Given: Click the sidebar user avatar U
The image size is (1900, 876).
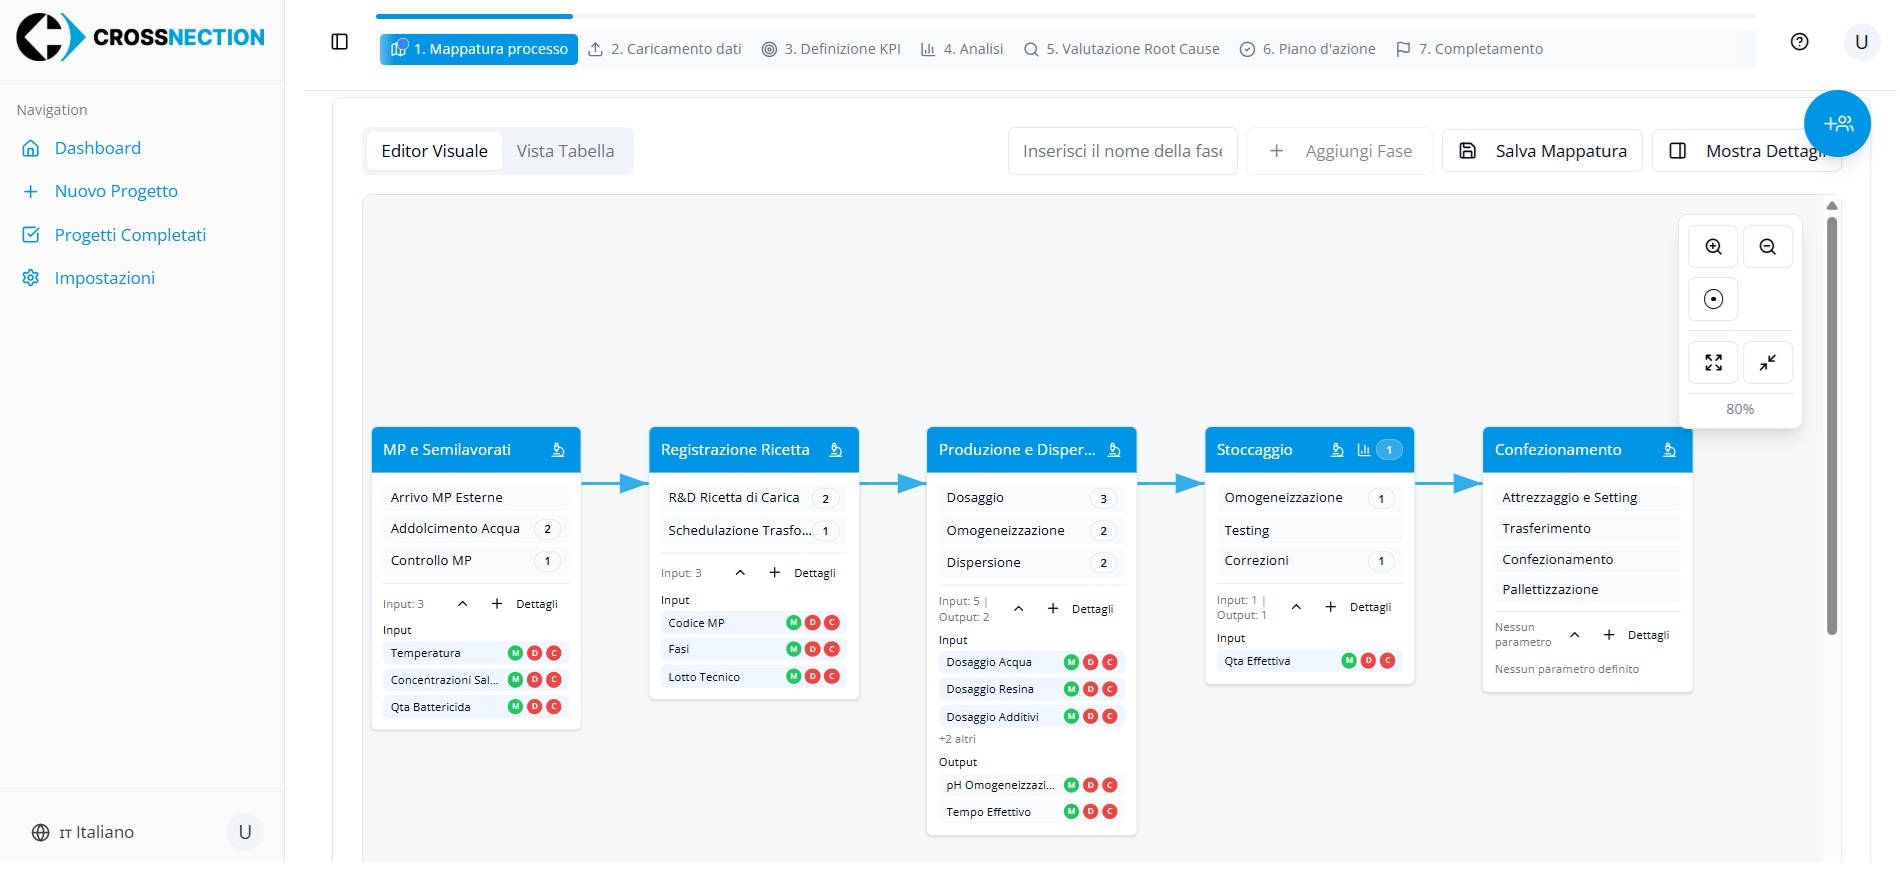Looking at the screenshot, I should click(245, 832).
